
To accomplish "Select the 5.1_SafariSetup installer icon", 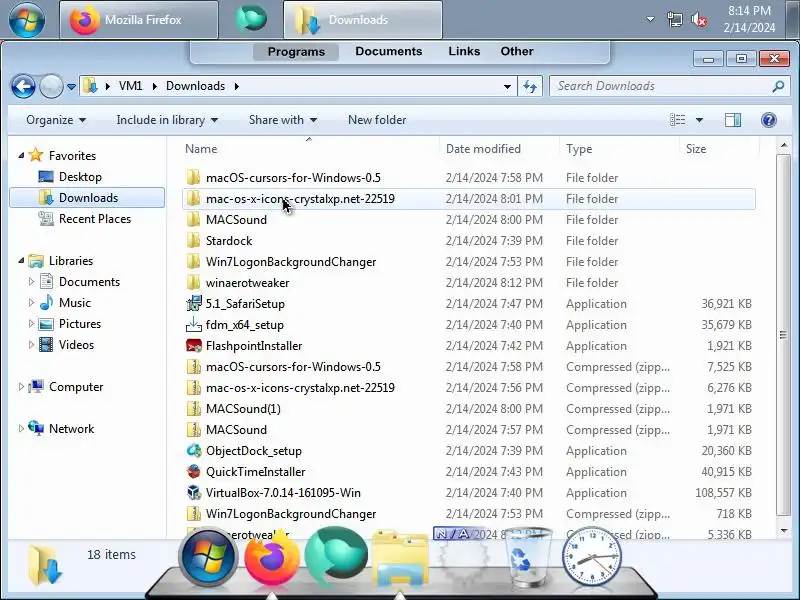I will tap(193, 304).
